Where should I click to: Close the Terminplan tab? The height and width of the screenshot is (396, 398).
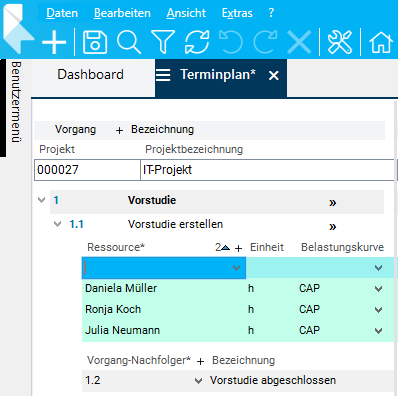(x=274, y=76)
